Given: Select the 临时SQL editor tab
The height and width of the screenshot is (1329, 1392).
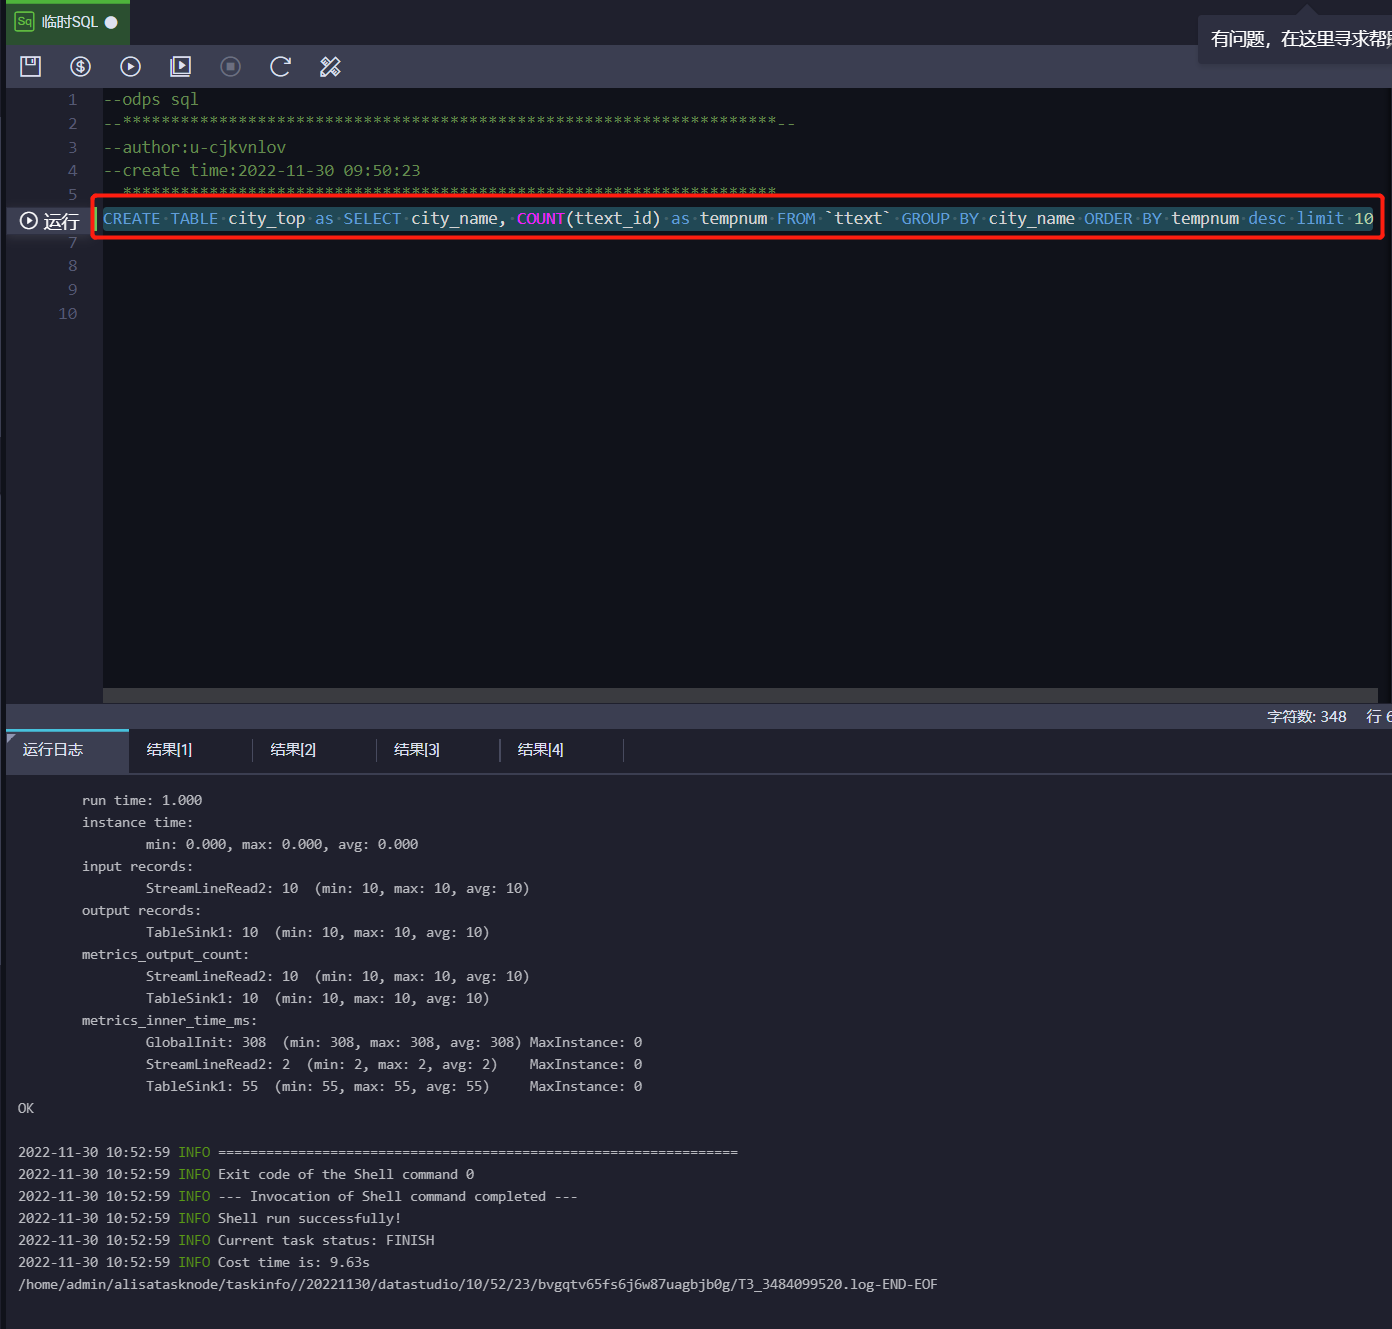Looking at the screenshot, I should (x=70, y=20).
